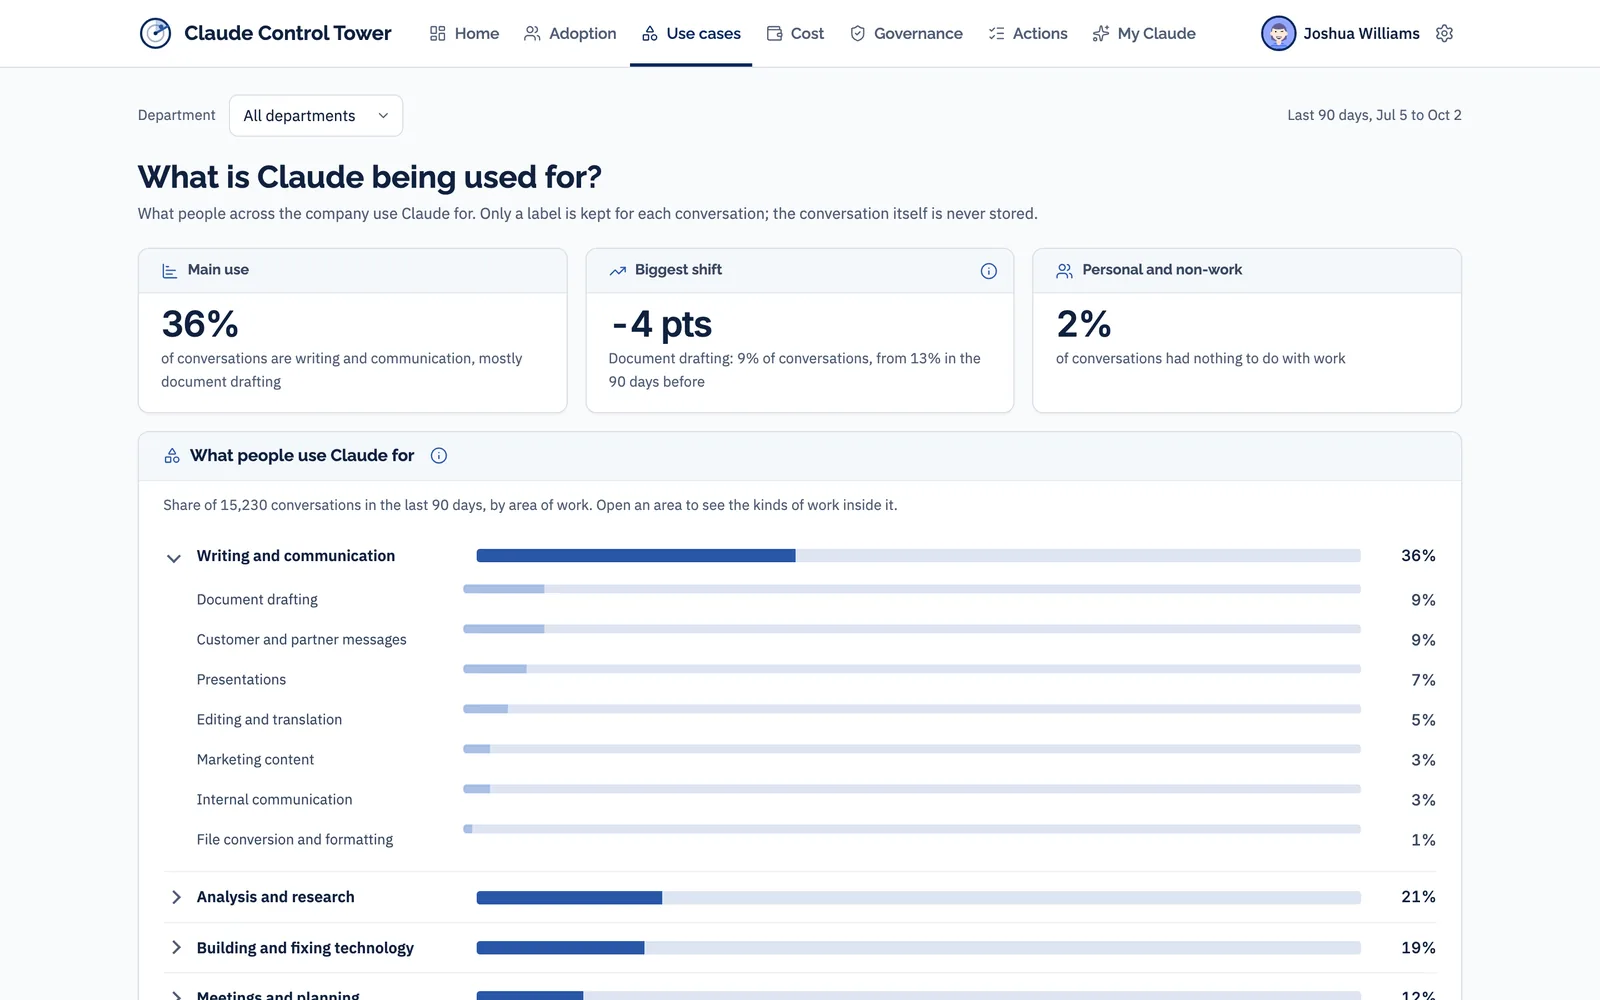Click the Editing and translation label
The image size is (1600, 1000).
click(269, 720)
